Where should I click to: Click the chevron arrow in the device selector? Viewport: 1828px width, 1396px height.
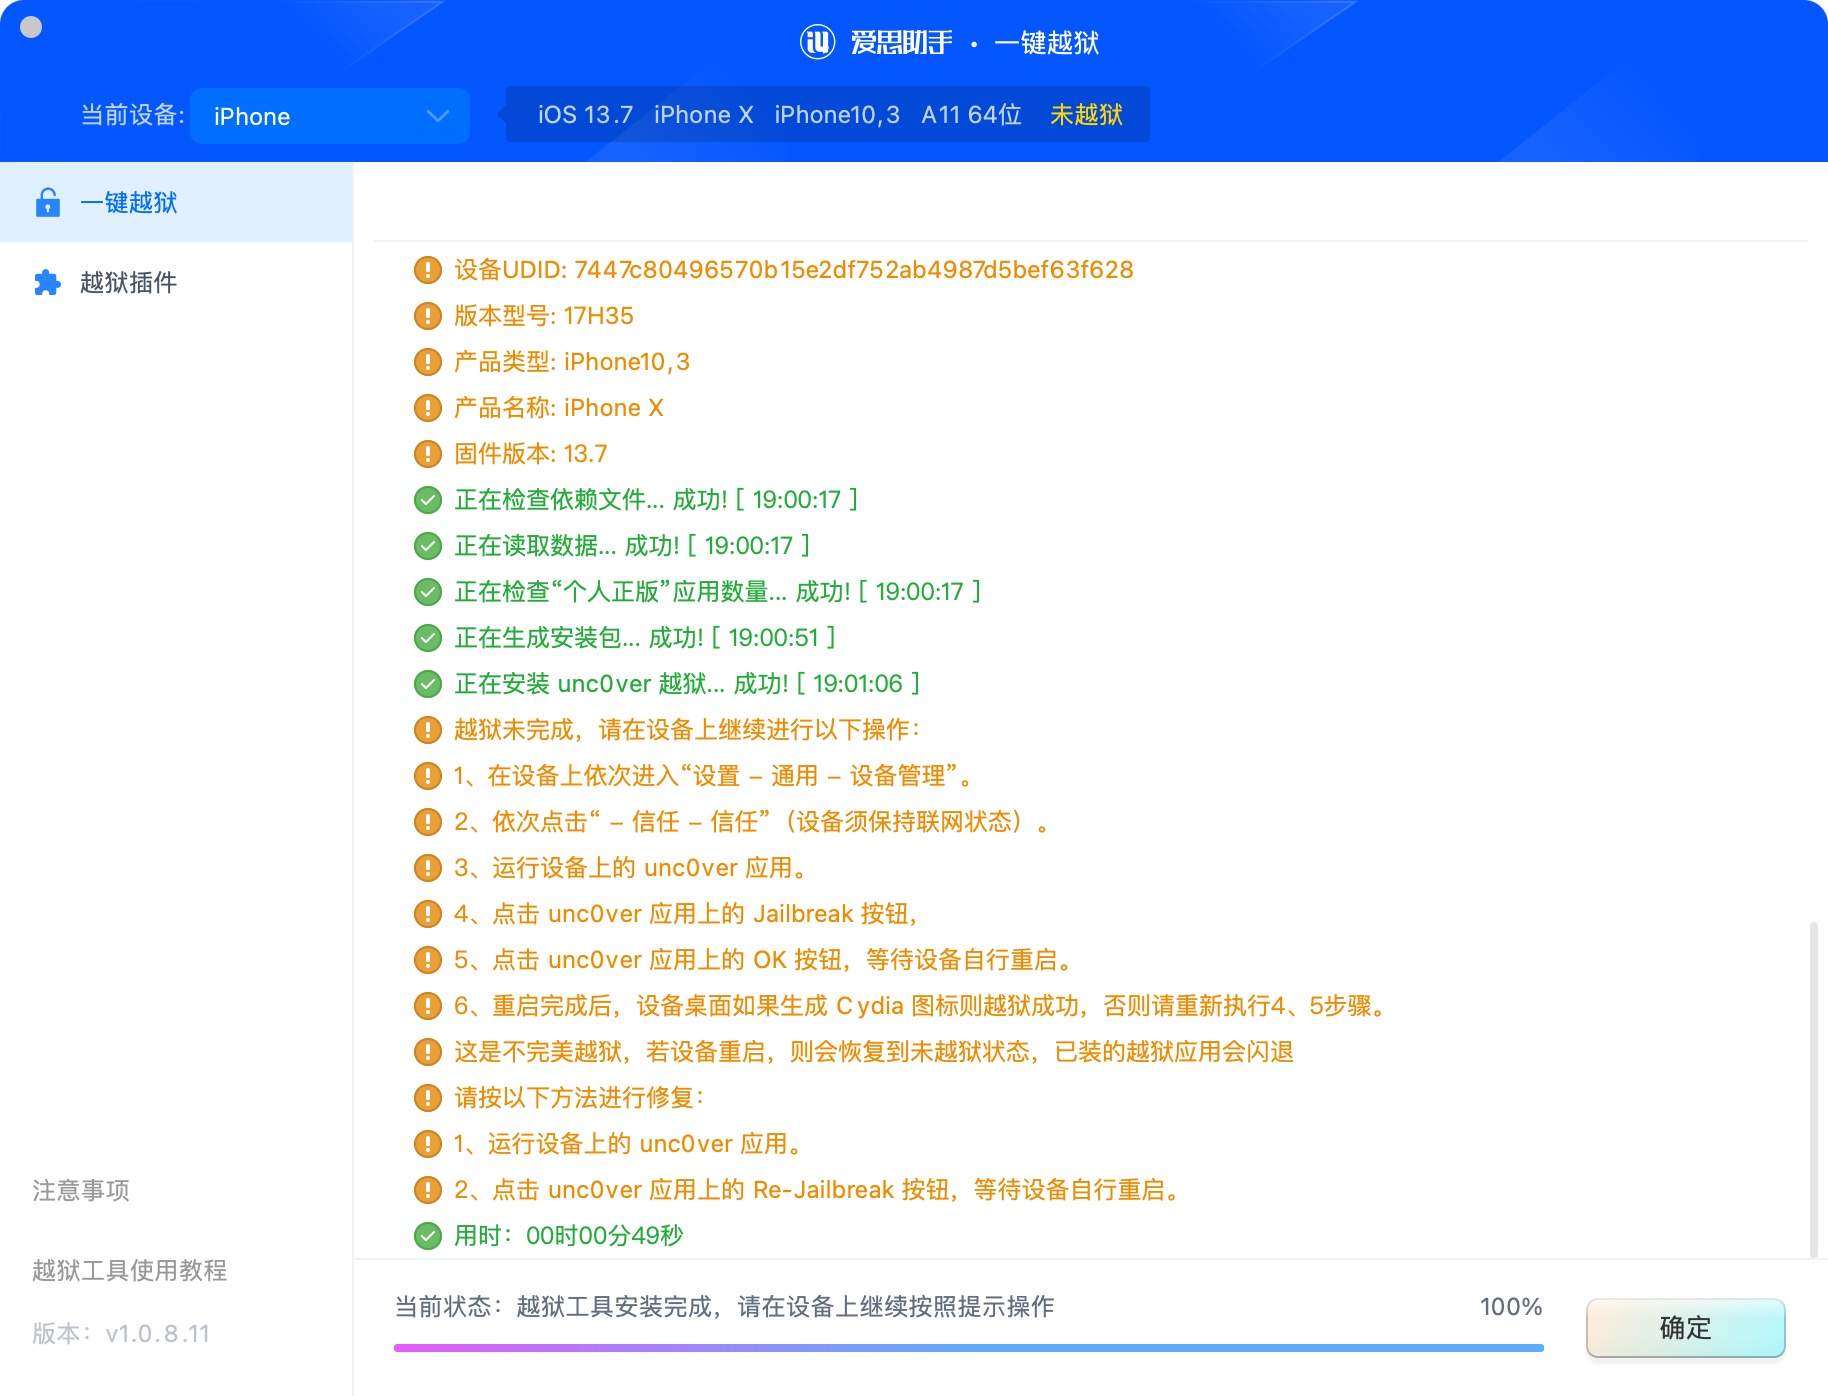[x=437, y=116]
